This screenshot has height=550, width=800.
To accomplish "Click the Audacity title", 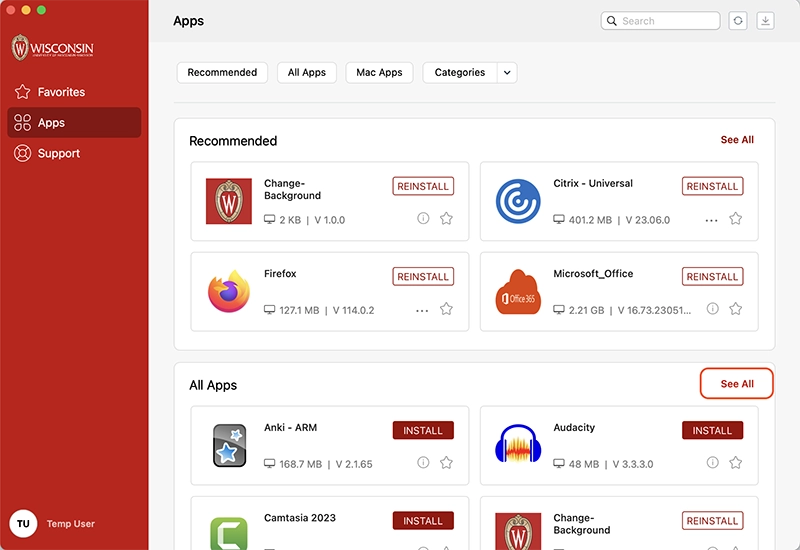I will click(574, 428).
